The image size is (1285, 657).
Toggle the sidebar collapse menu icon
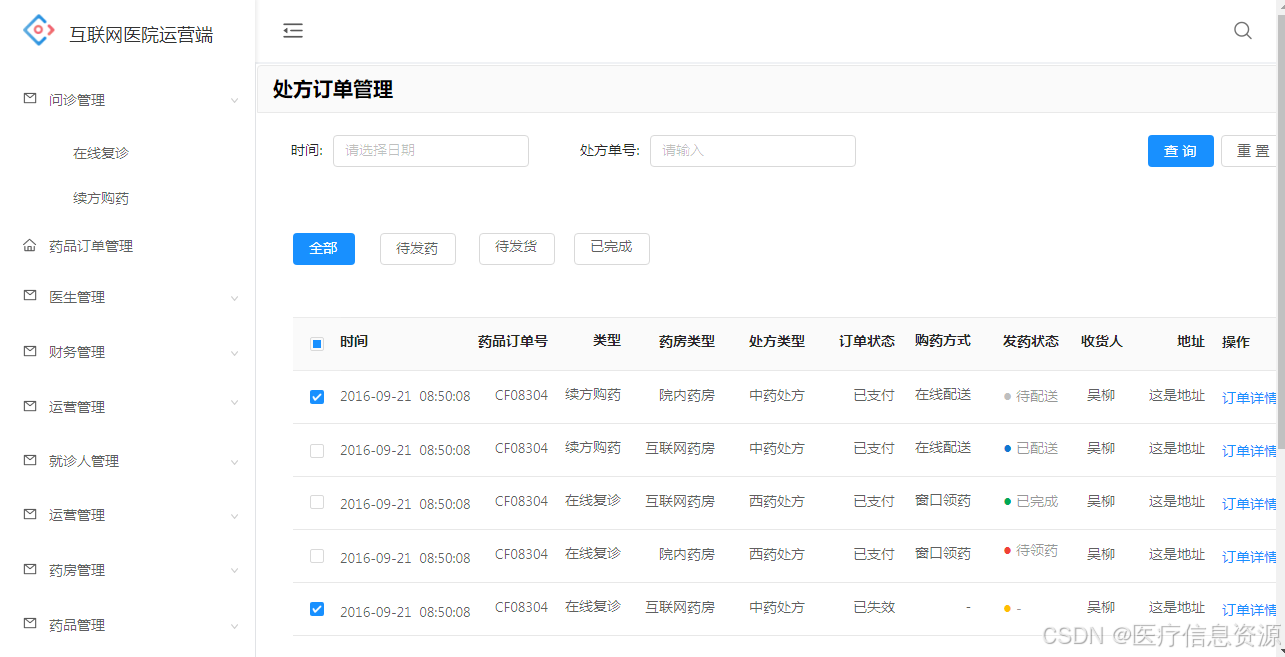[293, 31]
